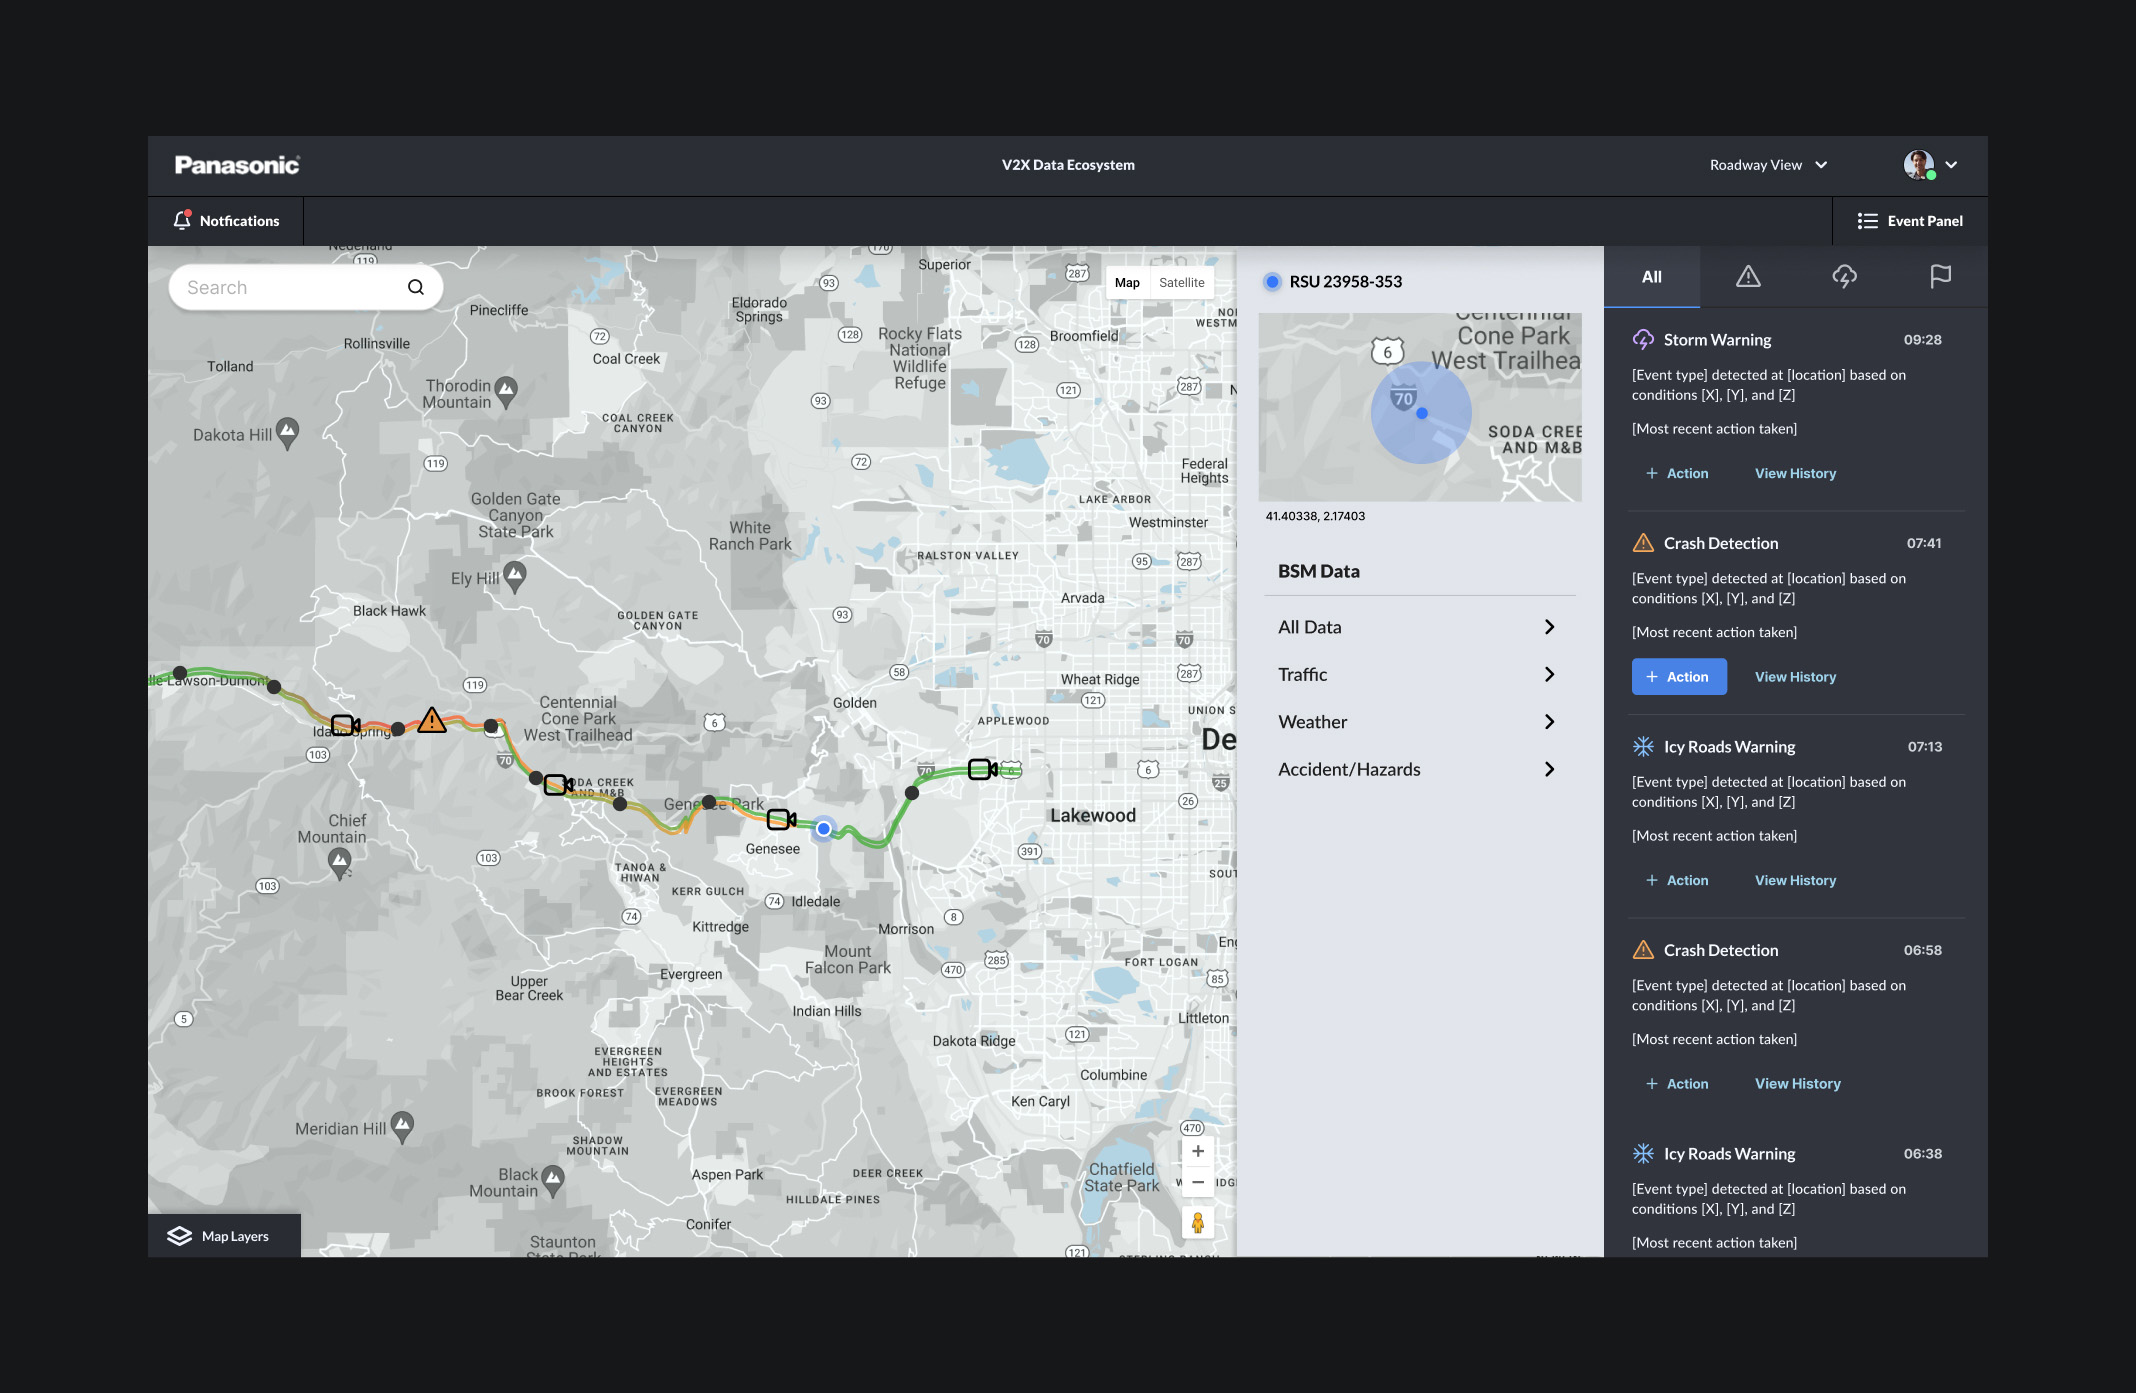
Task: Click the crash warning triangle on map
Action: [432, 720]
